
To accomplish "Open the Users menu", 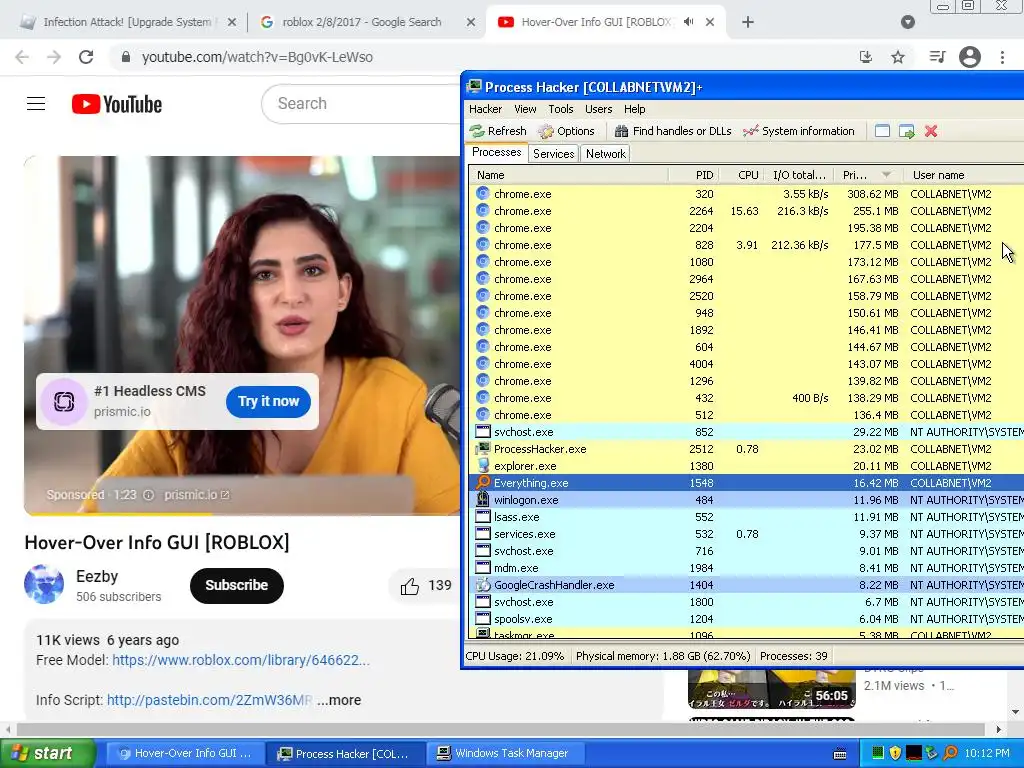I will (598, 109).
